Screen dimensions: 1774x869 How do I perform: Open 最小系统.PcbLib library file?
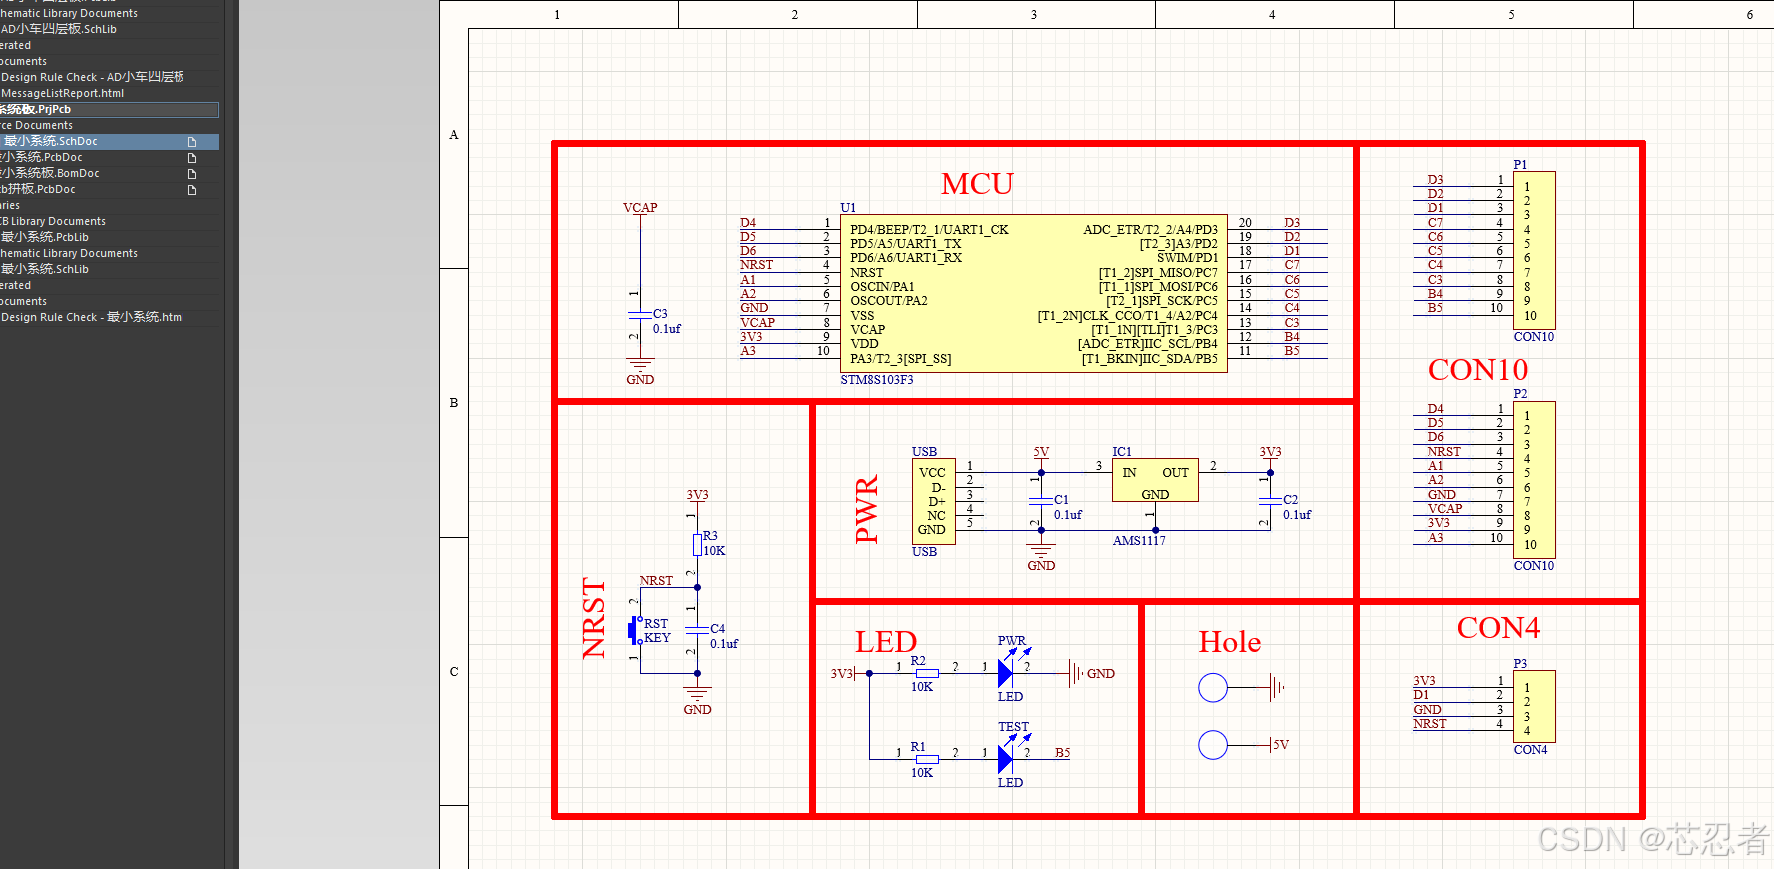[x=45, y=238]
